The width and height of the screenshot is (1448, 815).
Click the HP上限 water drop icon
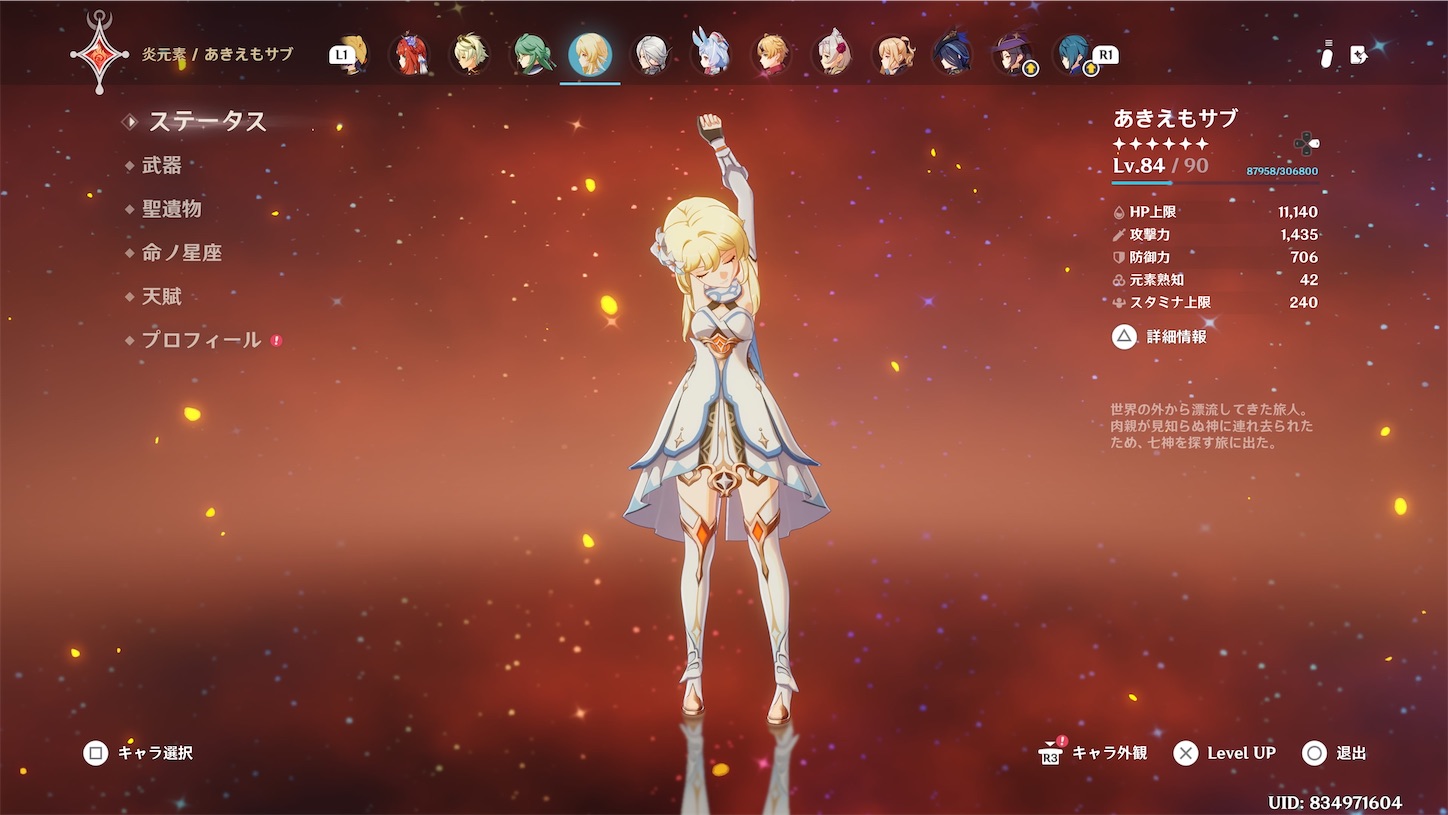(x=1119, y=212)
